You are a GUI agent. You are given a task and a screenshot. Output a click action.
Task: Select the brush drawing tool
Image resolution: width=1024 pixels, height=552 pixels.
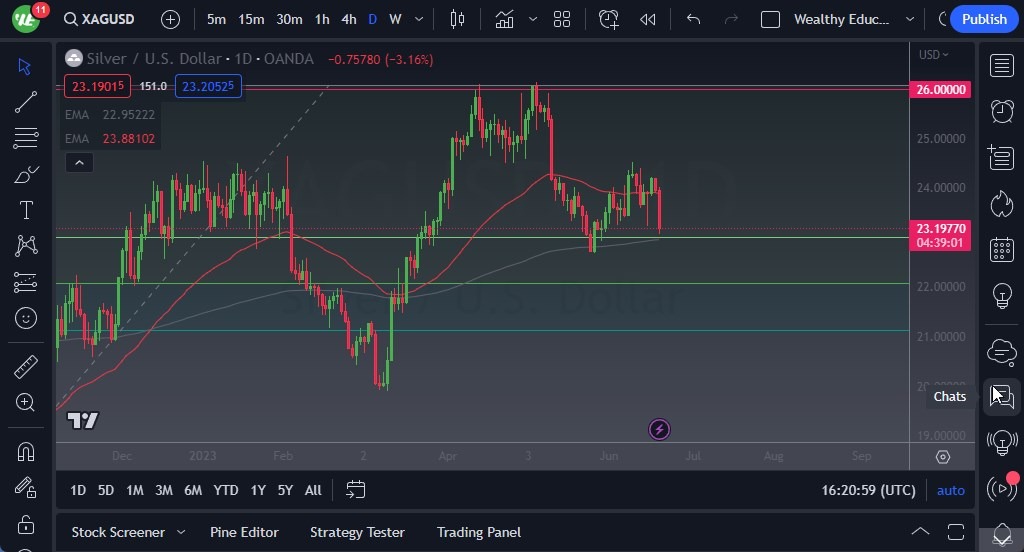coord(26,174)
